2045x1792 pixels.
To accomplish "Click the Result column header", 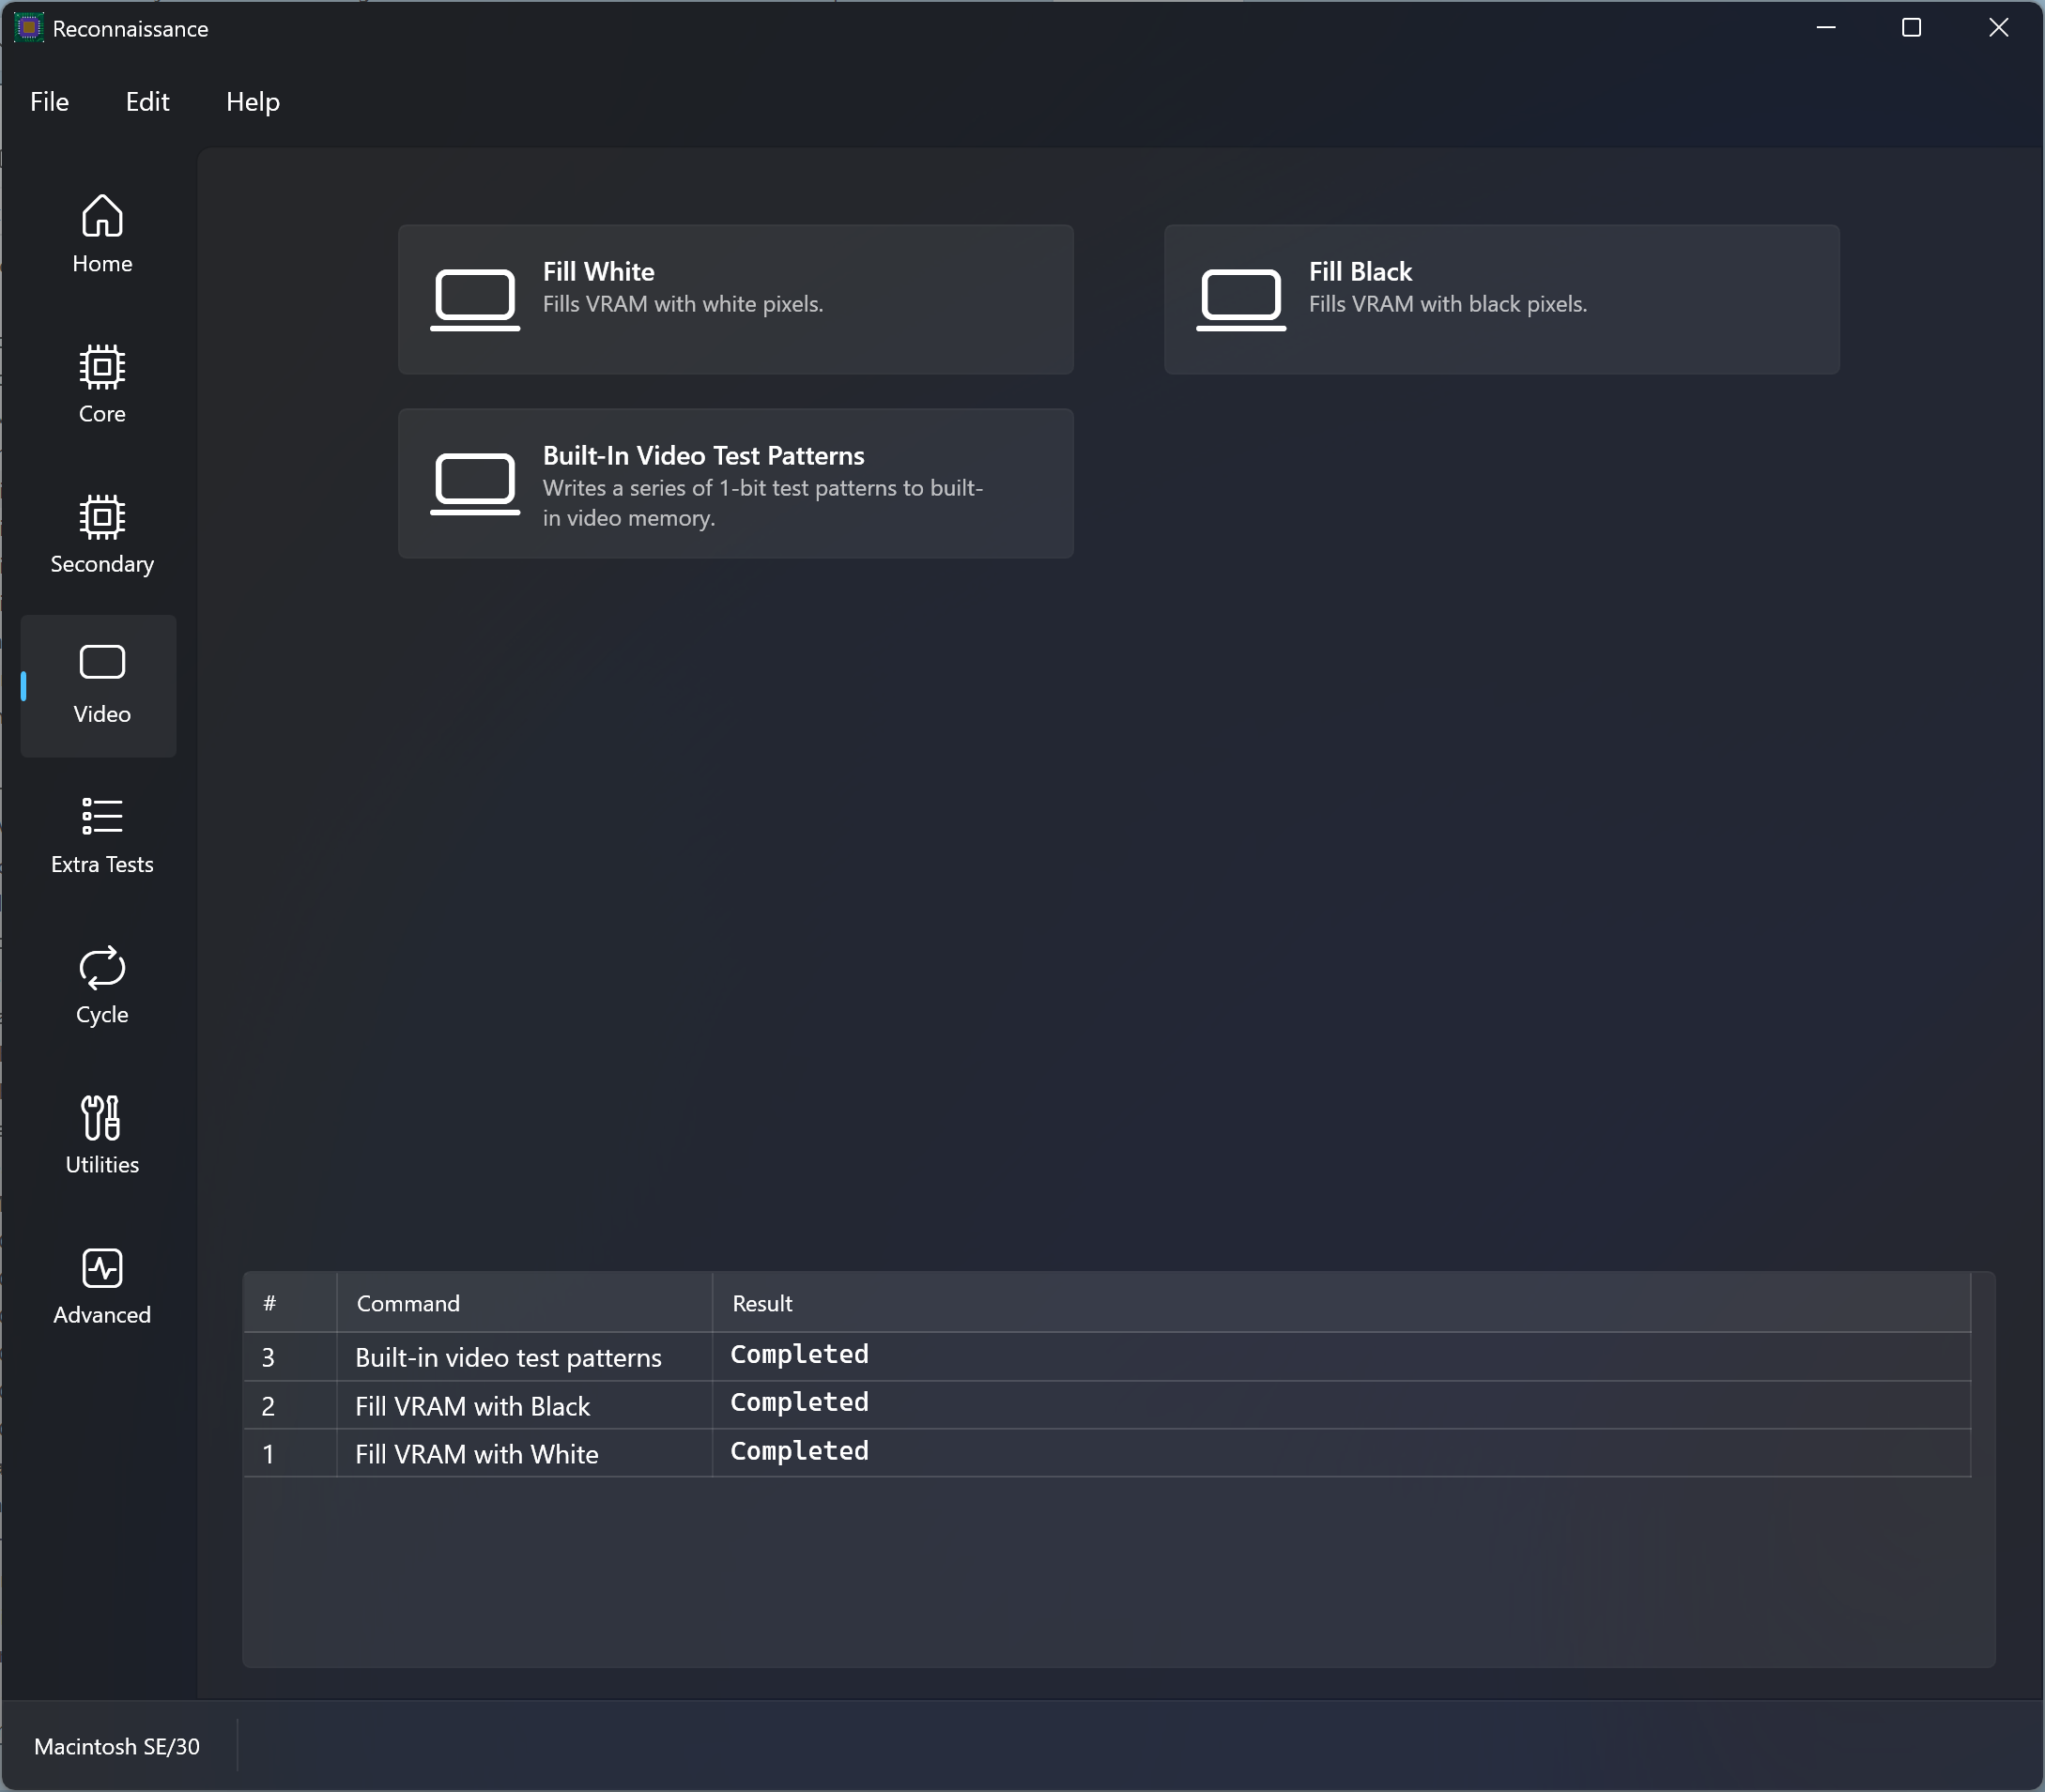I will pyautogui.click(x=762, y=1303).
